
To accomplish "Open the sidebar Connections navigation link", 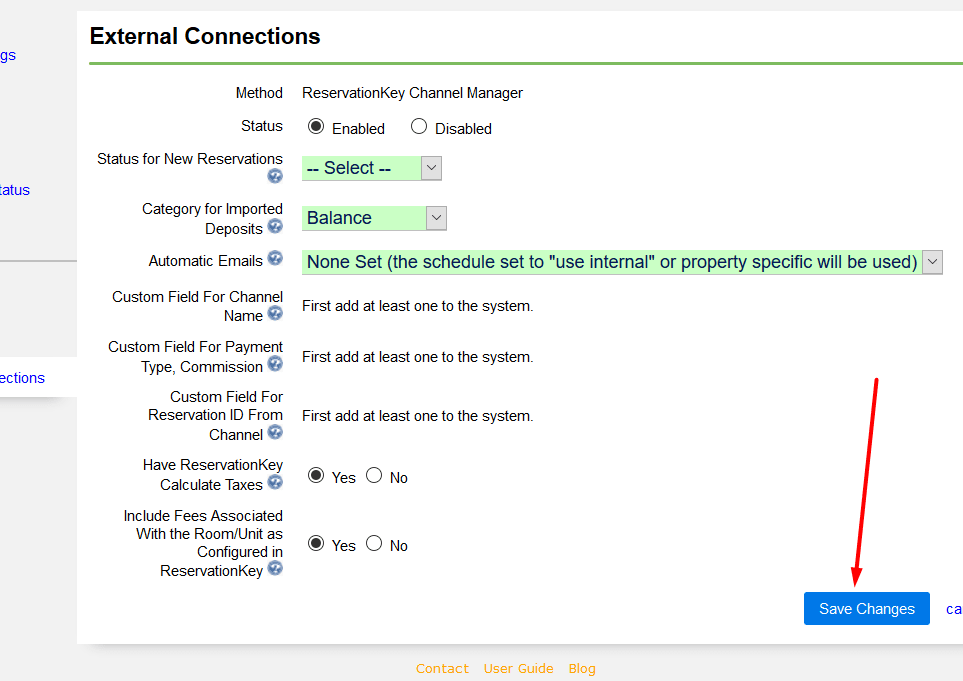I will (x=20, y=377).
